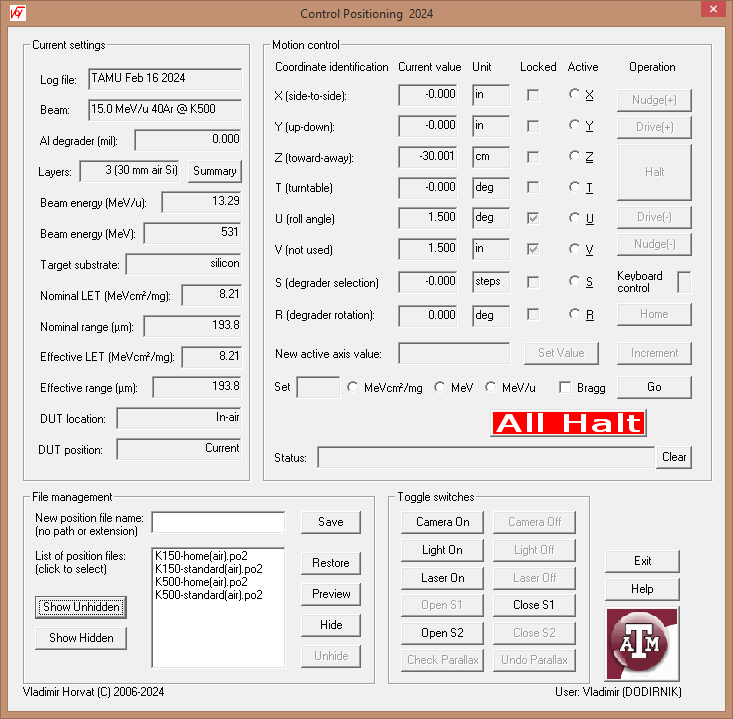Select Z as the active axis
The width and height of the screenshot is (733, 719).
tap(574, 156)
